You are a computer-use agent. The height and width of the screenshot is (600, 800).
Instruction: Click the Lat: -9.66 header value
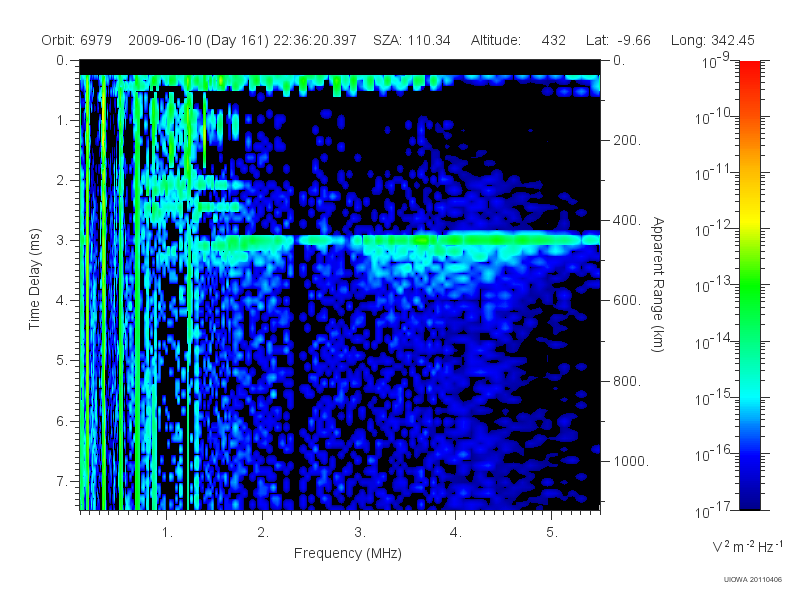pyautogui.click(x=618, y=40)
